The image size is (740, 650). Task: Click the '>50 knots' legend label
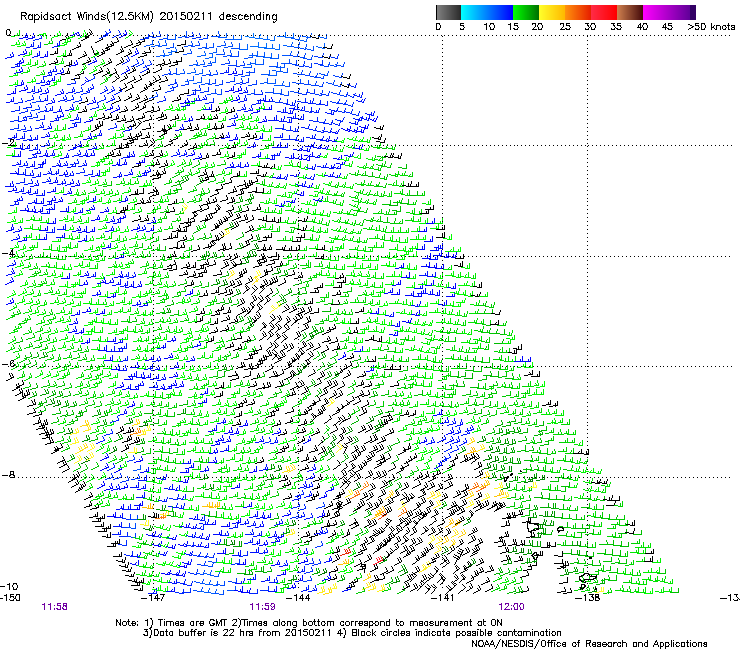tap(712, 27)
